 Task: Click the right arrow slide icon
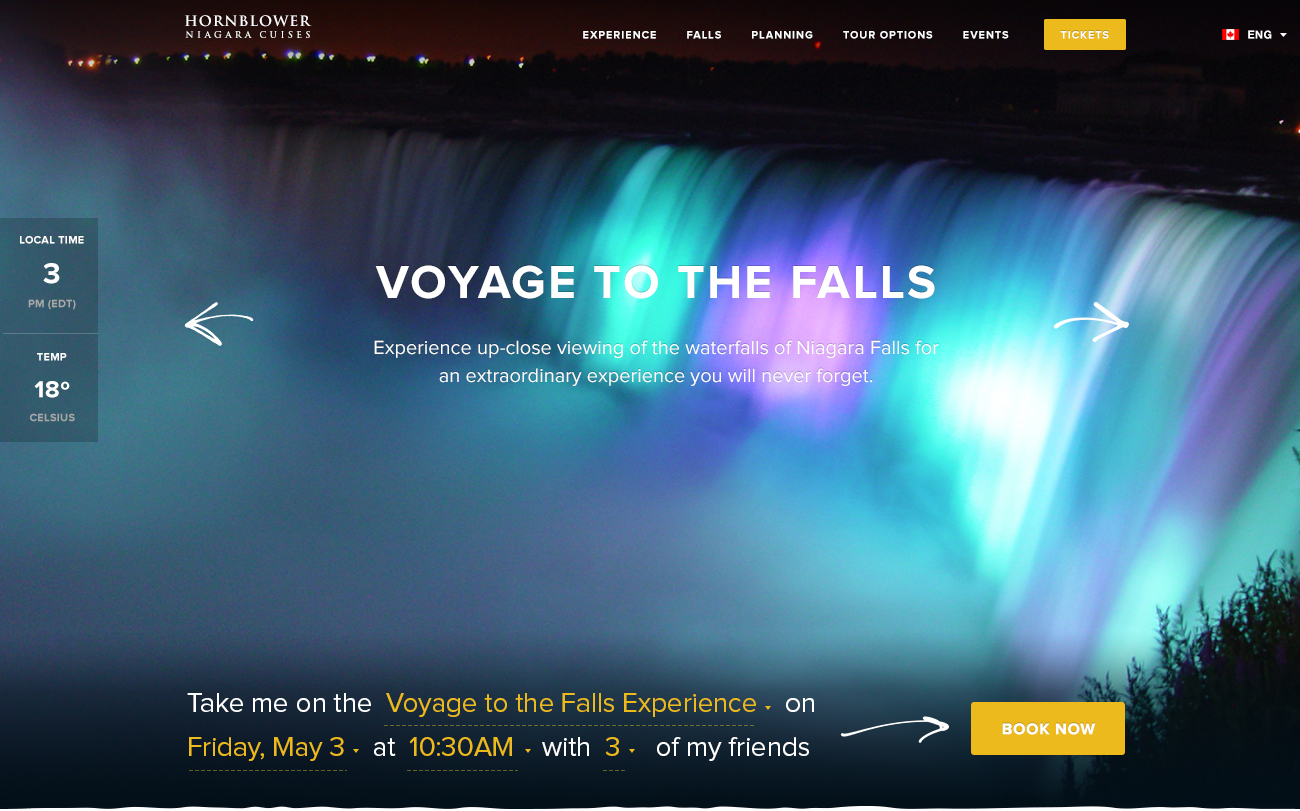[1092, 322]
